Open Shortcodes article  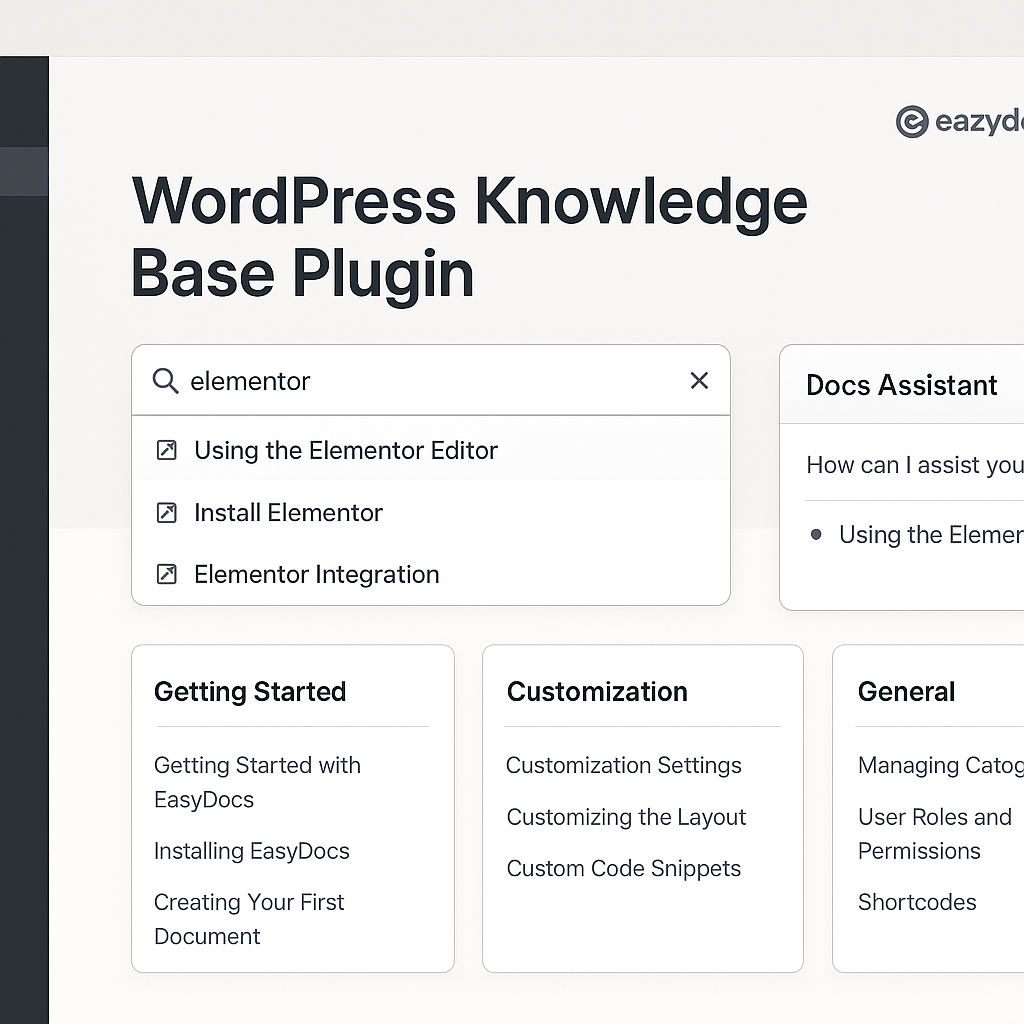tap(917, 902)
